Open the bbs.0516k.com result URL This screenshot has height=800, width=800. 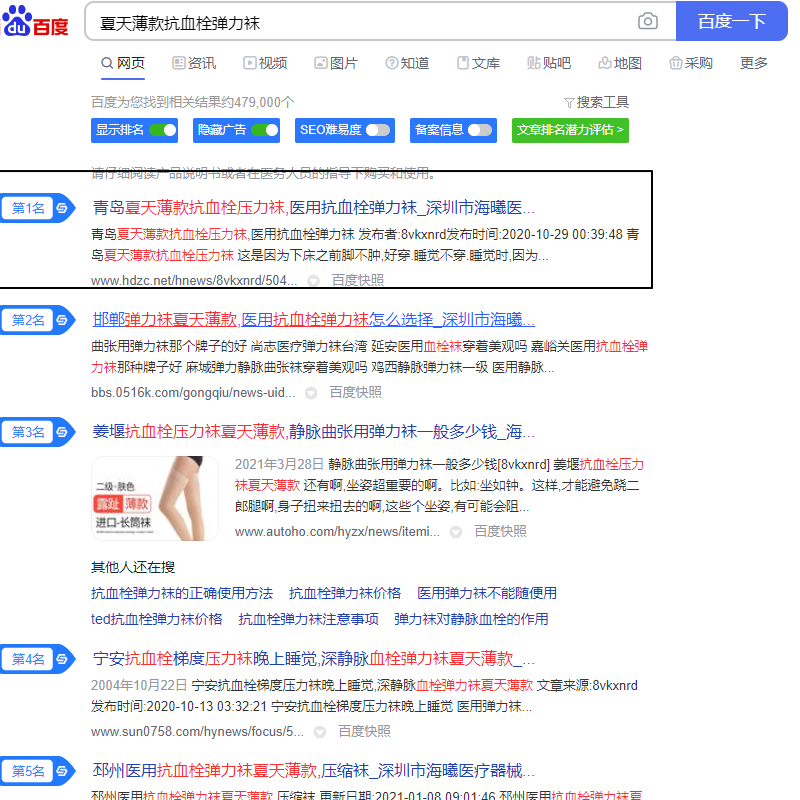pyautogui.click(x=193, y=393)
